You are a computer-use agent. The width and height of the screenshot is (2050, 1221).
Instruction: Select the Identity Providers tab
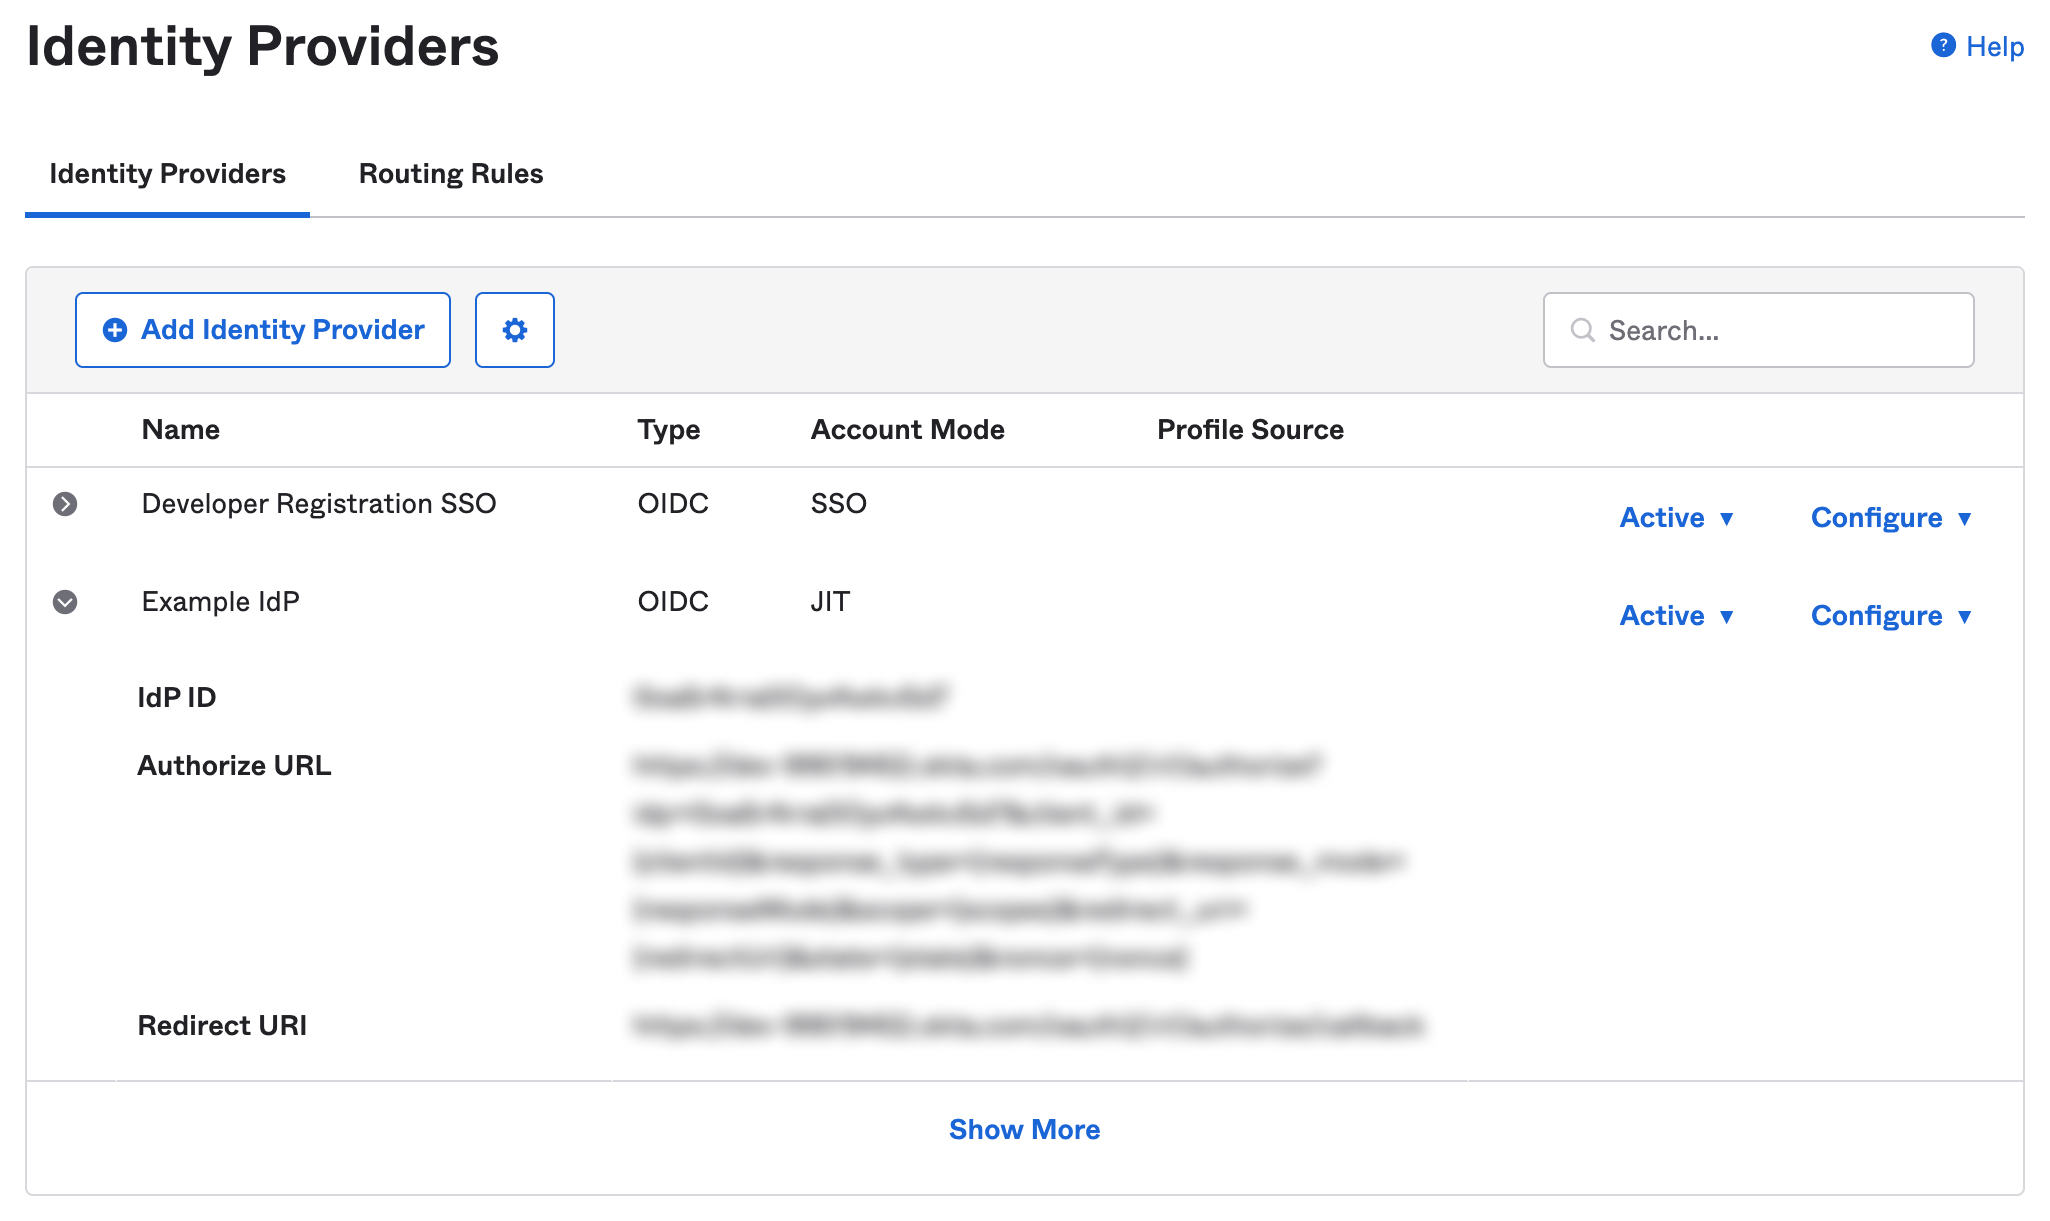[x=167, y=173]
